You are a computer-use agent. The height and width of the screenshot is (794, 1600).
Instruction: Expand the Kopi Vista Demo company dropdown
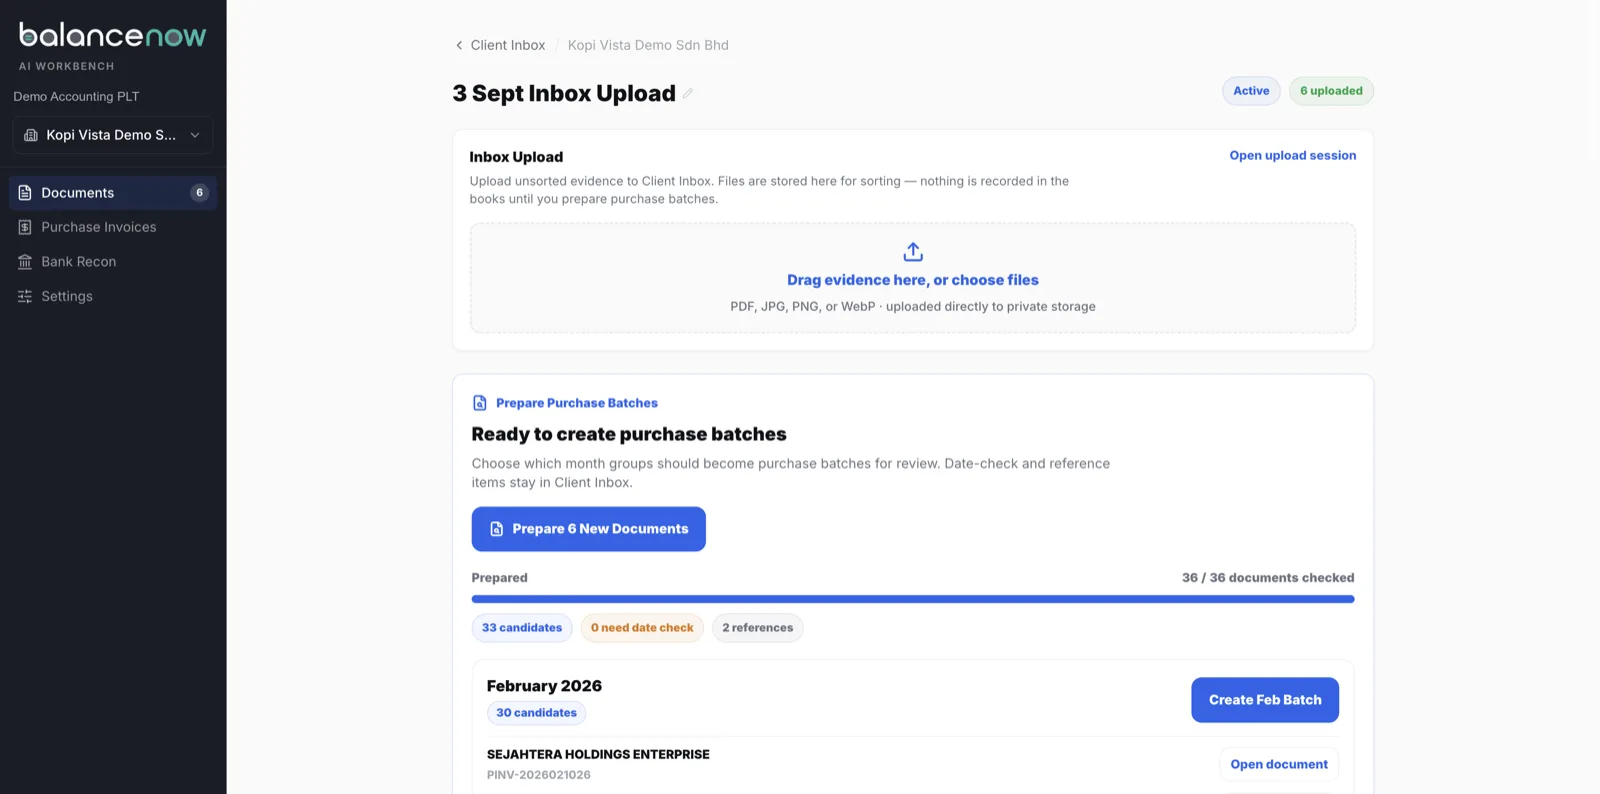tap(113, 135)
